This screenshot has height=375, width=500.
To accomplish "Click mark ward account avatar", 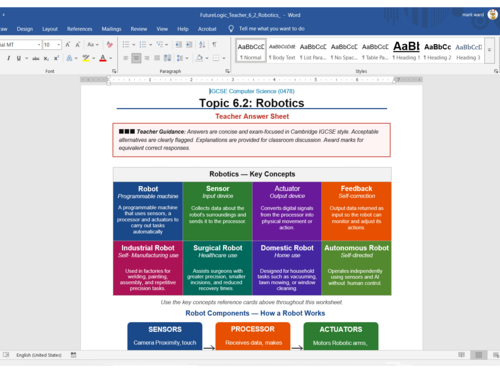I will click(x=493, y=15).
